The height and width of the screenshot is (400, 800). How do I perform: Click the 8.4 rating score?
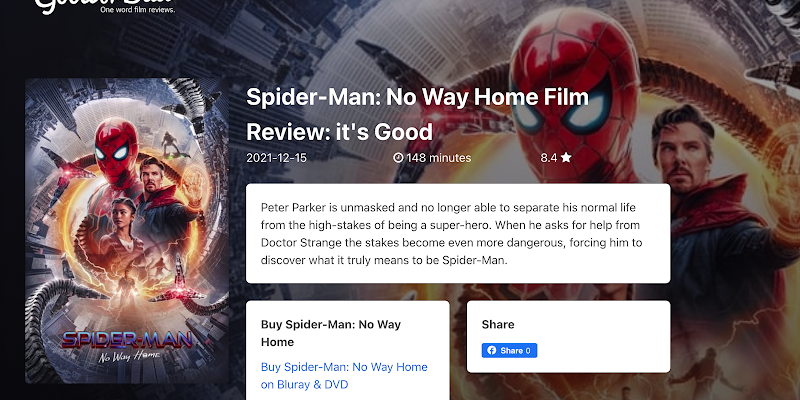[x=548, y=158]
